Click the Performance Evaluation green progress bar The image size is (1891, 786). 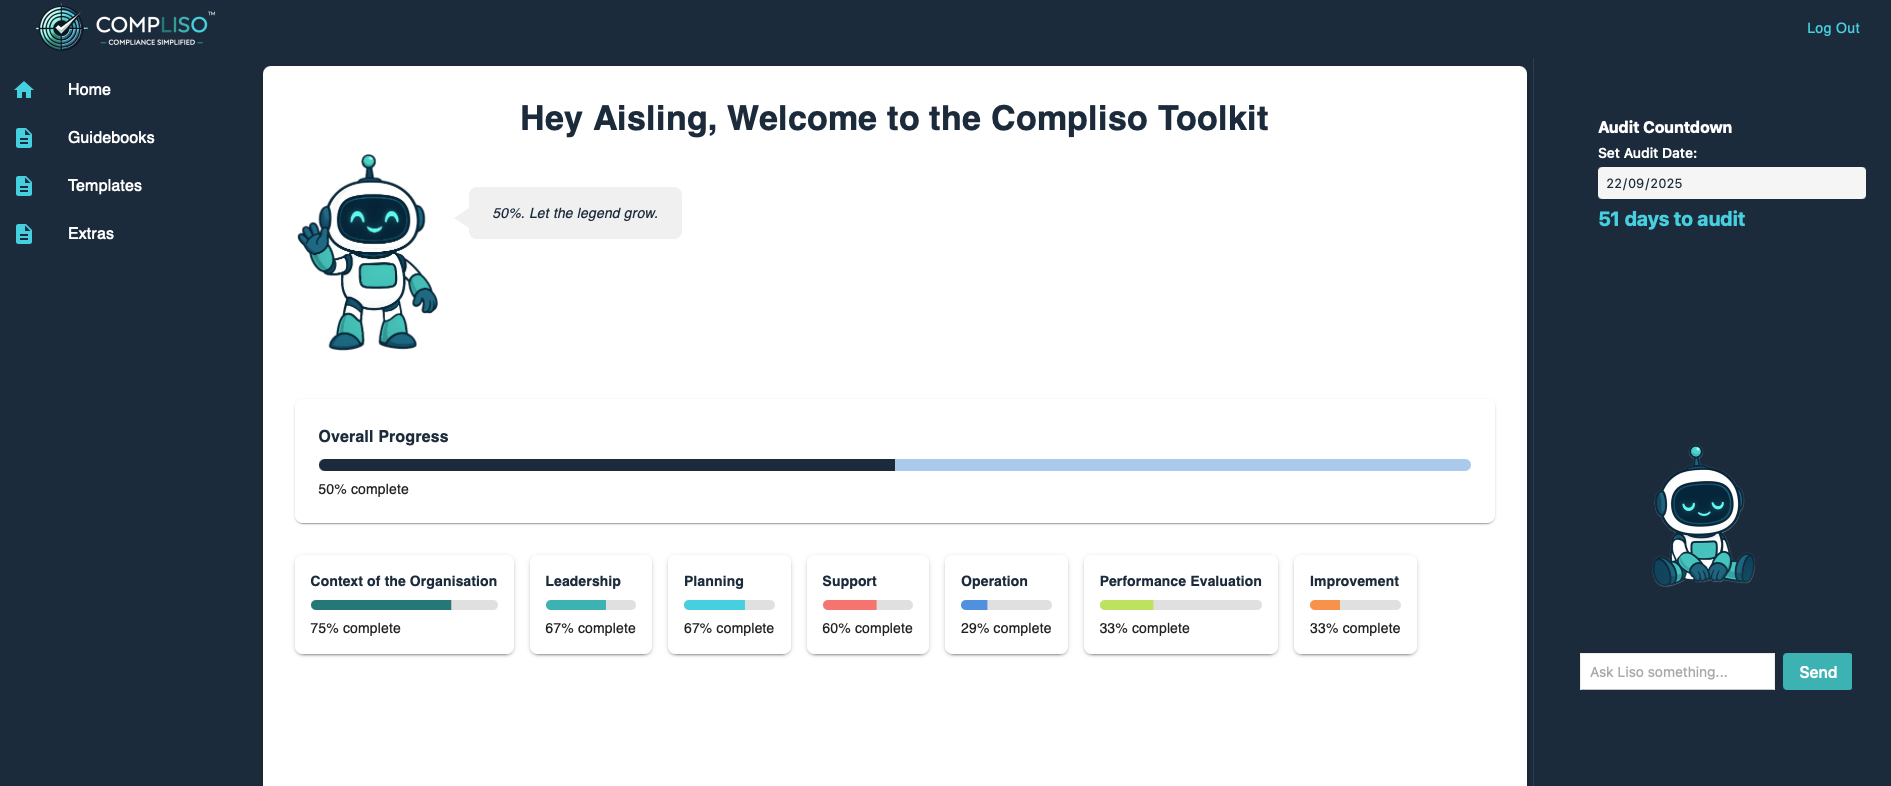click(1180, 605)
